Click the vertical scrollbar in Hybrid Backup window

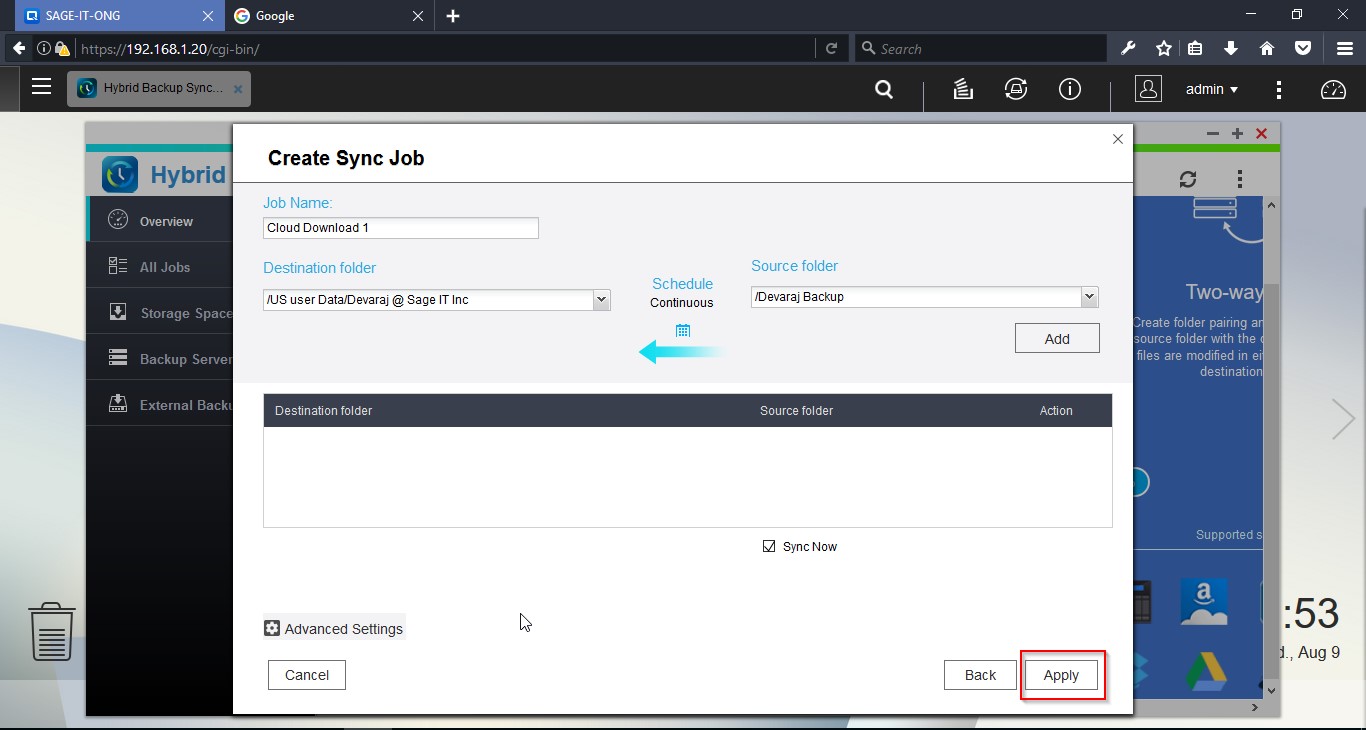[1271, 440]
